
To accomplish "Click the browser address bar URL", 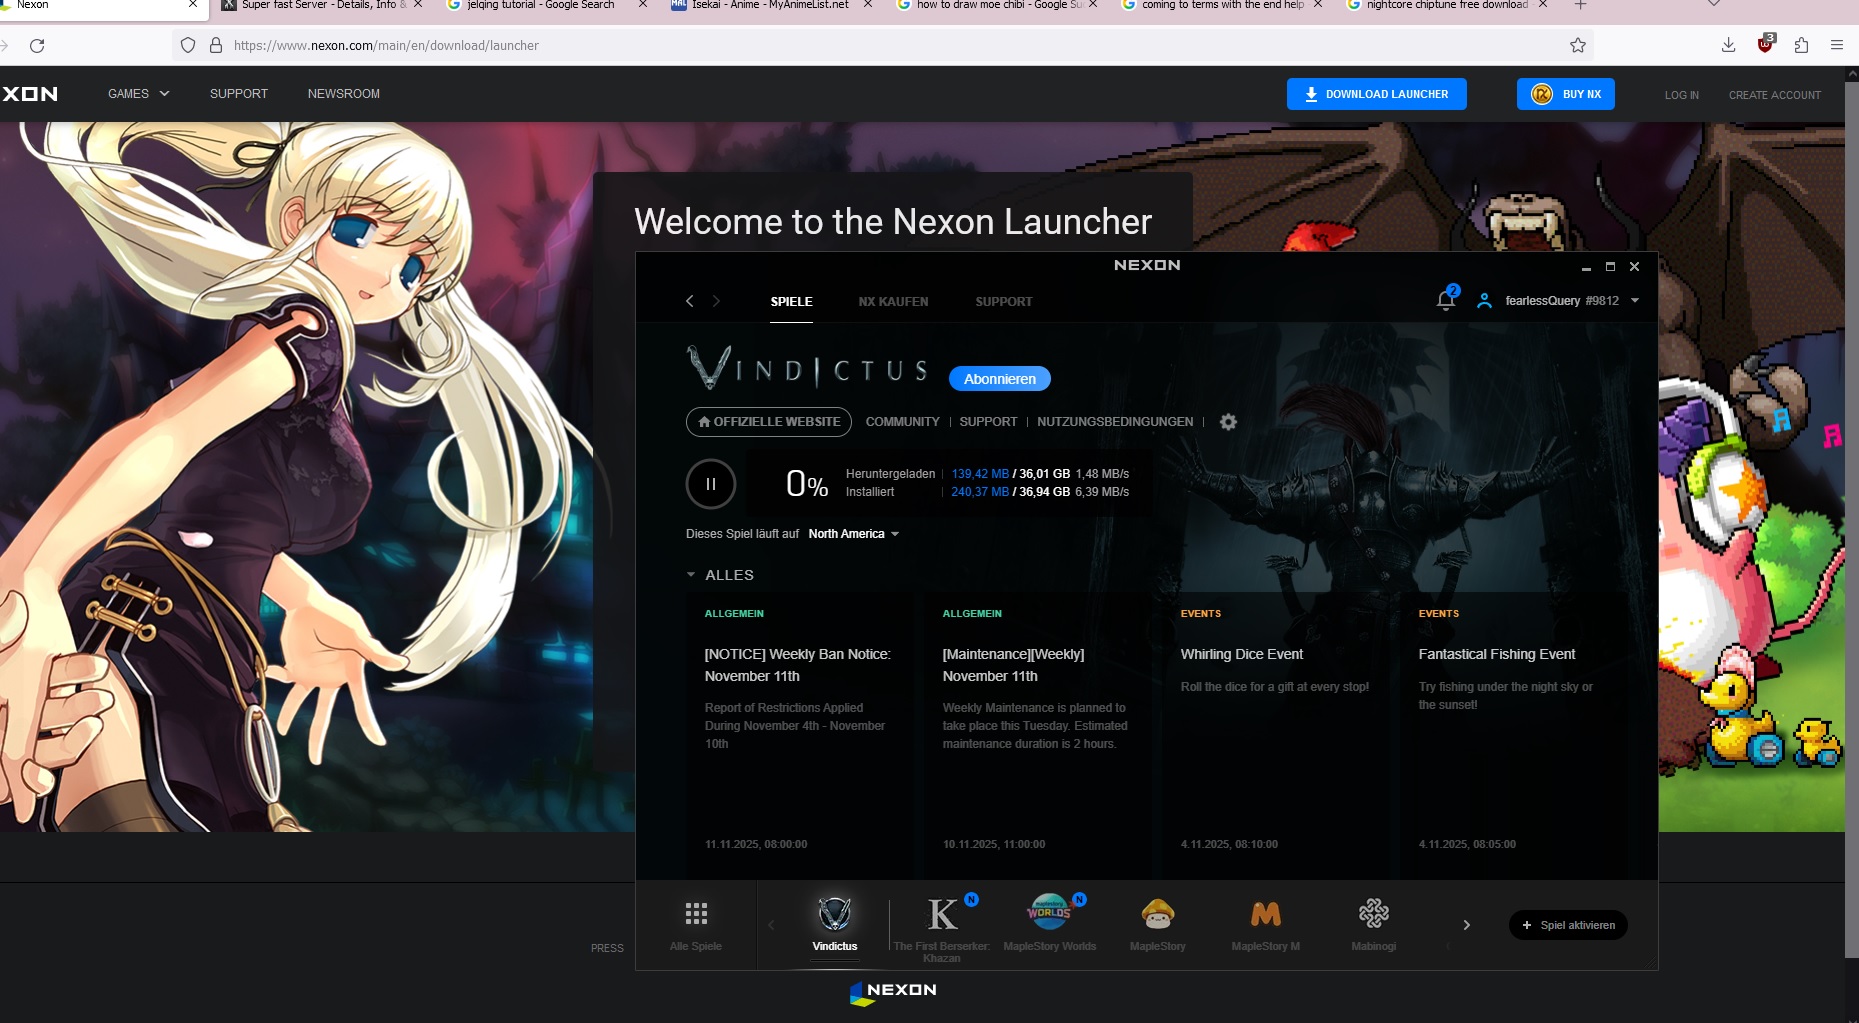I will [x=386, y=45].
